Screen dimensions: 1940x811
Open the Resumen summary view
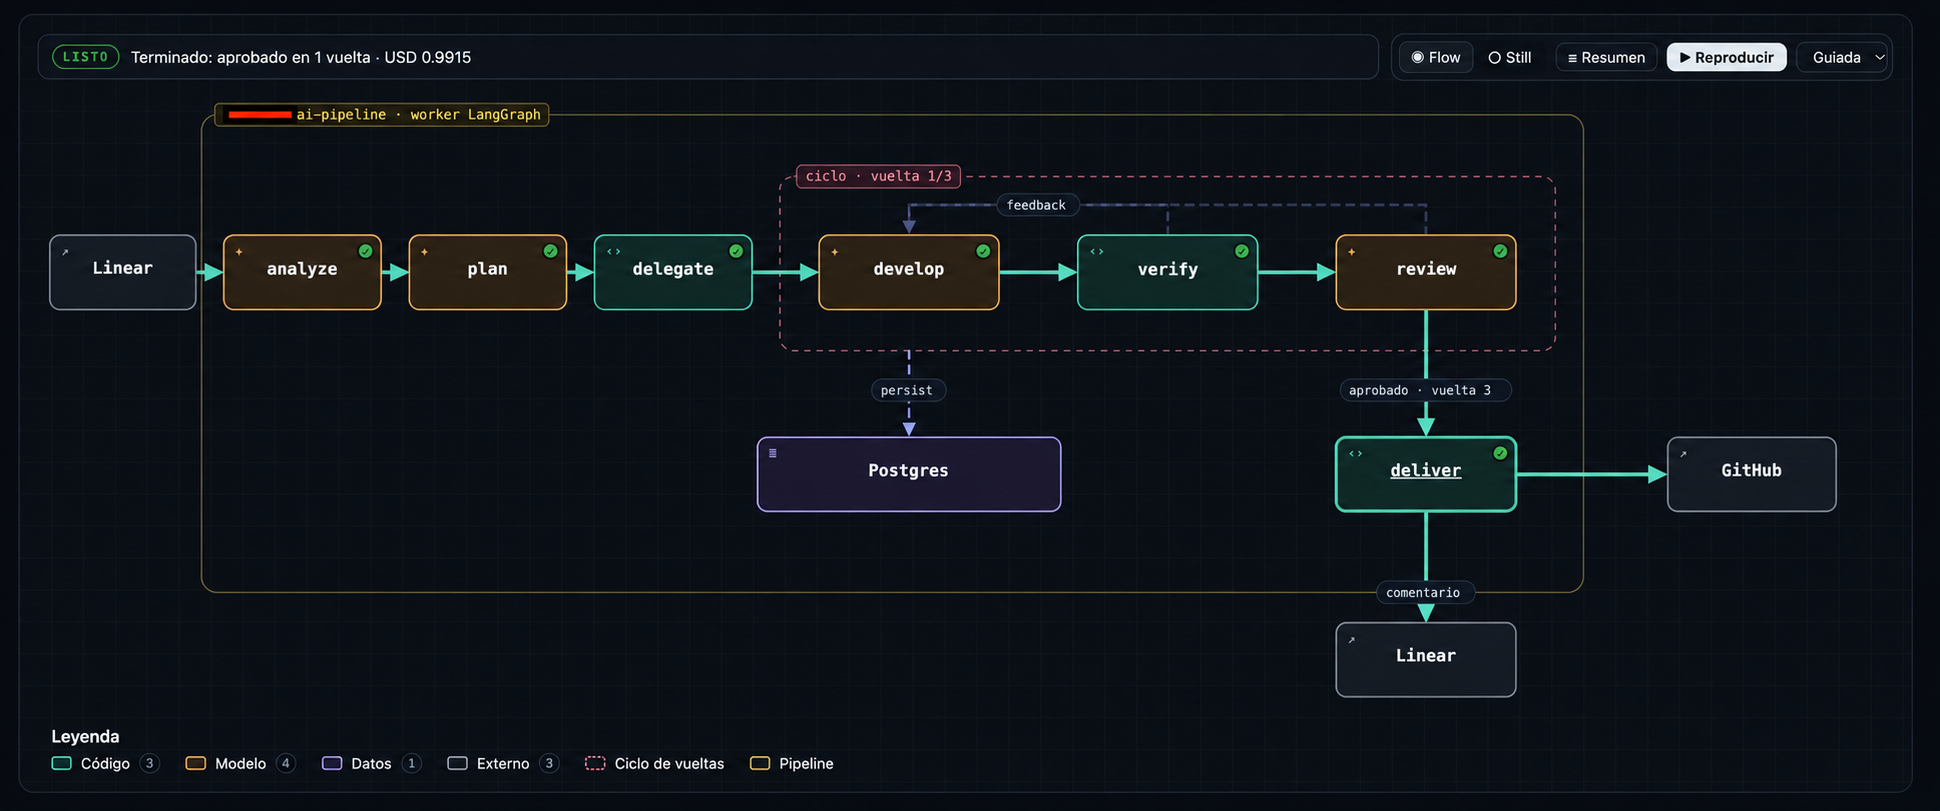(1606, 57)
